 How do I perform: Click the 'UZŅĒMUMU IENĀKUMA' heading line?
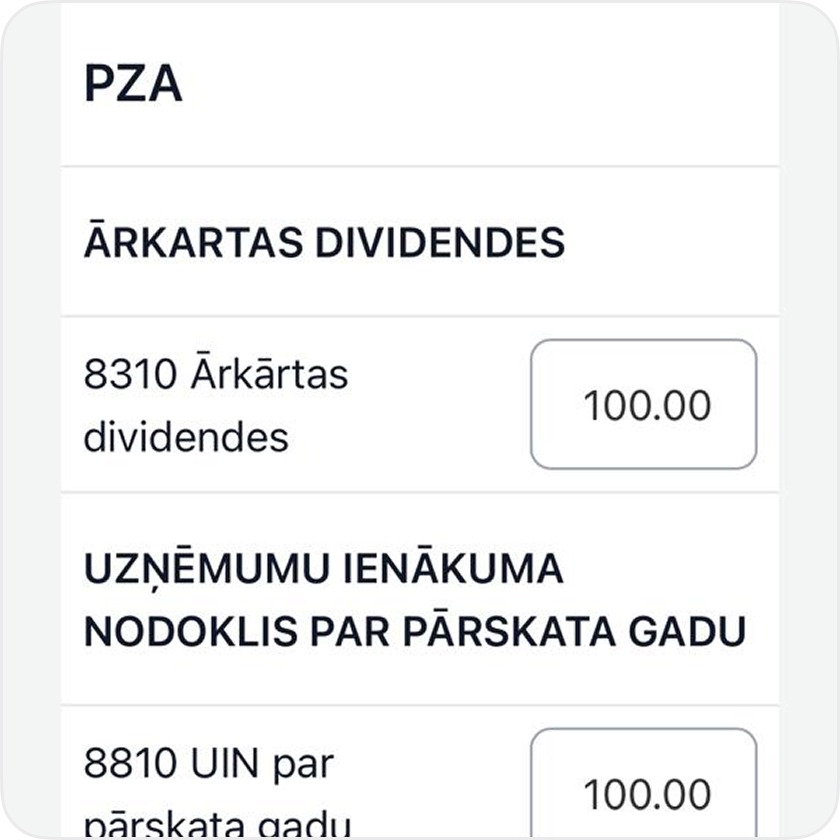tap(324, 568)
